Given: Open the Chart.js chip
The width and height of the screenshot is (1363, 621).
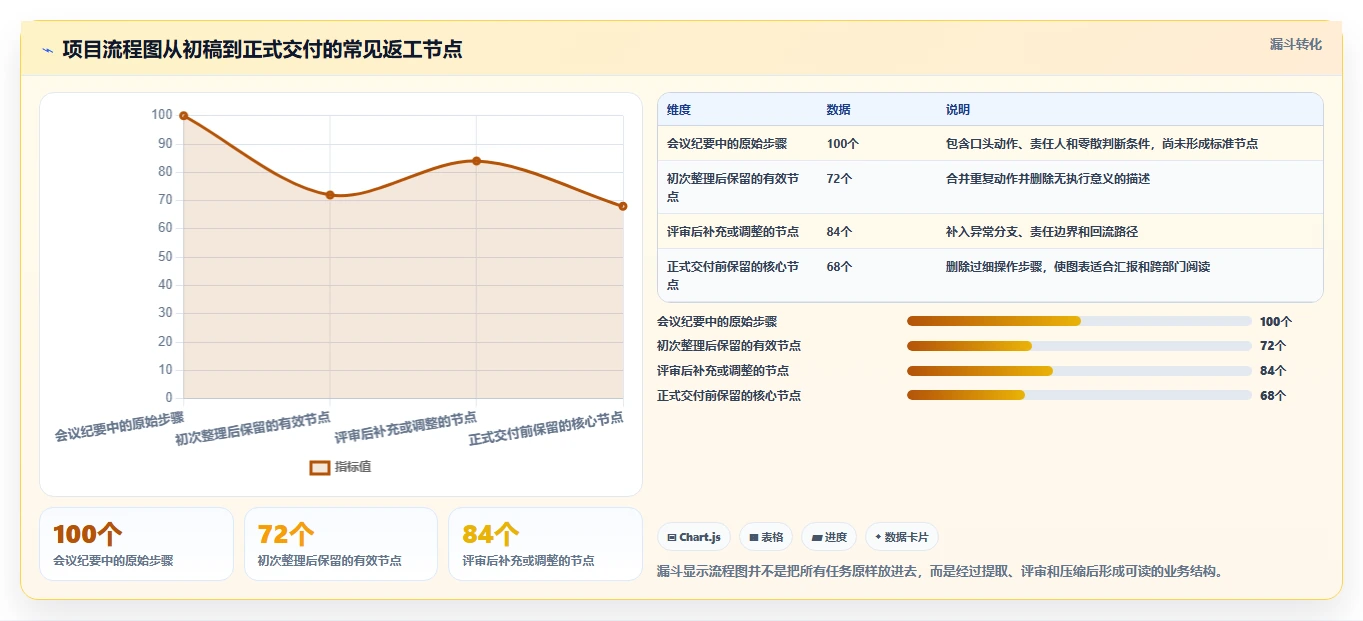Looking at the screenshot, I should point(694,537).
